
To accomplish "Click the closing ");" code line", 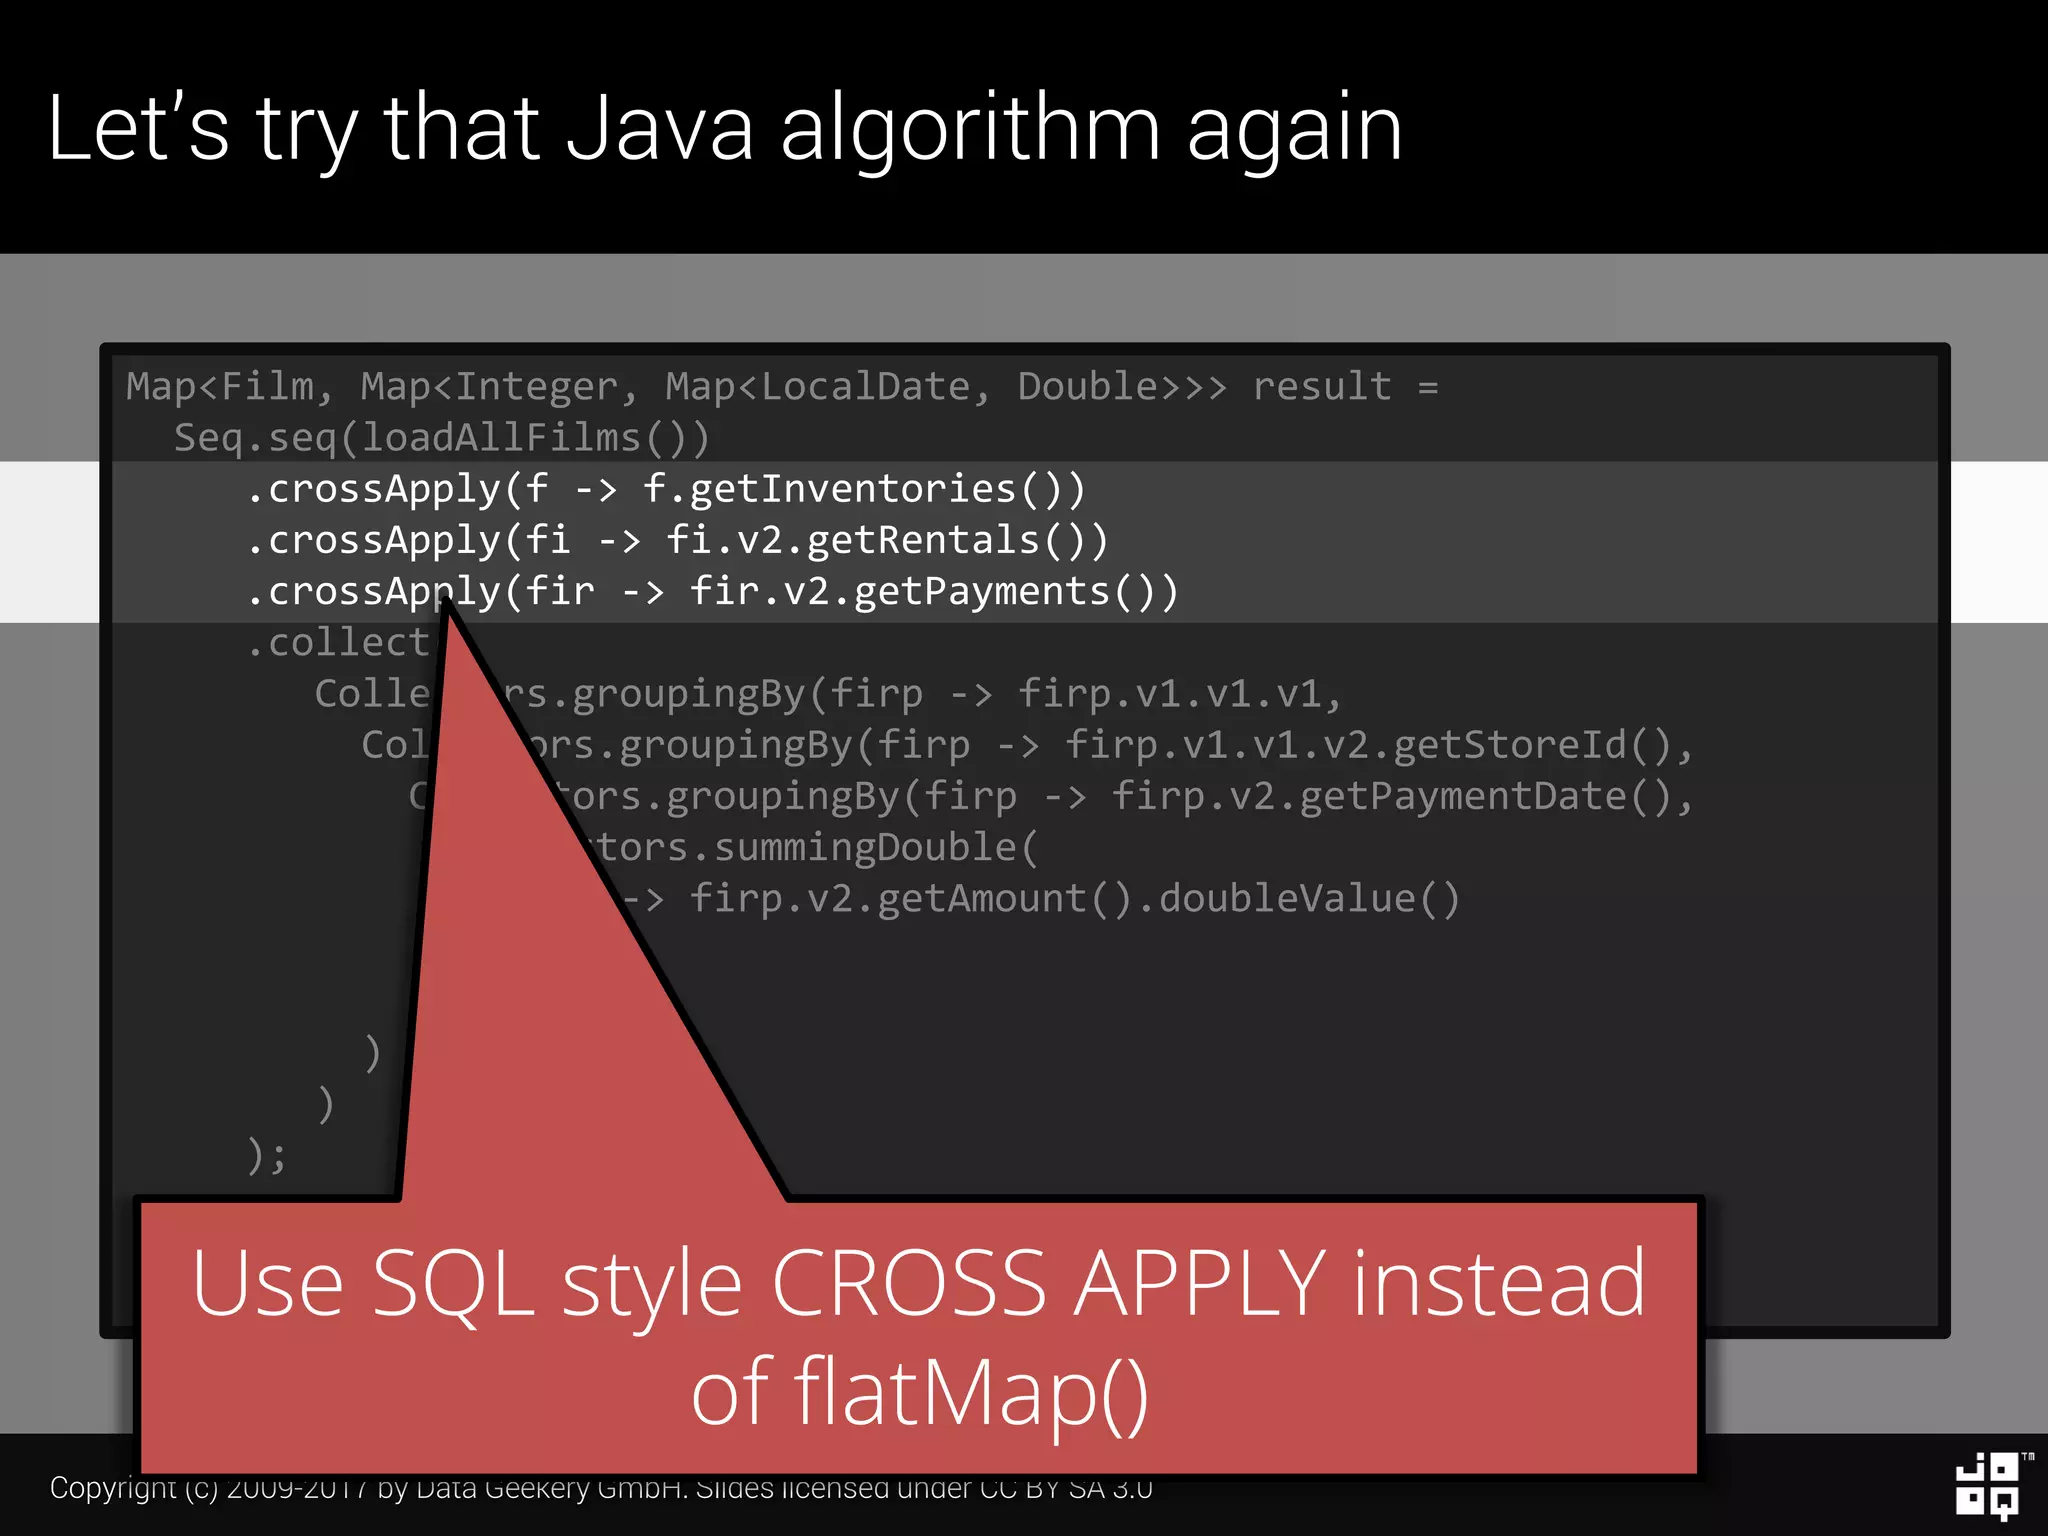I will (267, 1155).
